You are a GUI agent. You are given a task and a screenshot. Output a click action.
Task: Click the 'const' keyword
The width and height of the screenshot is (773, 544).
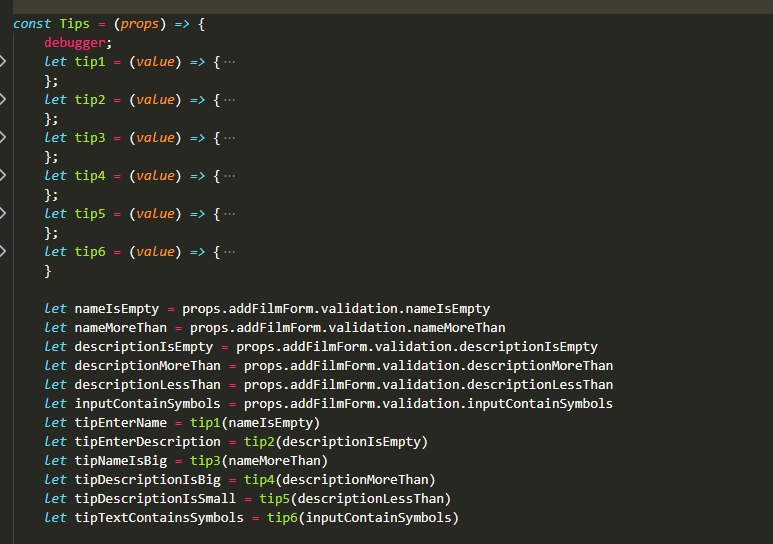coord(32,24)
